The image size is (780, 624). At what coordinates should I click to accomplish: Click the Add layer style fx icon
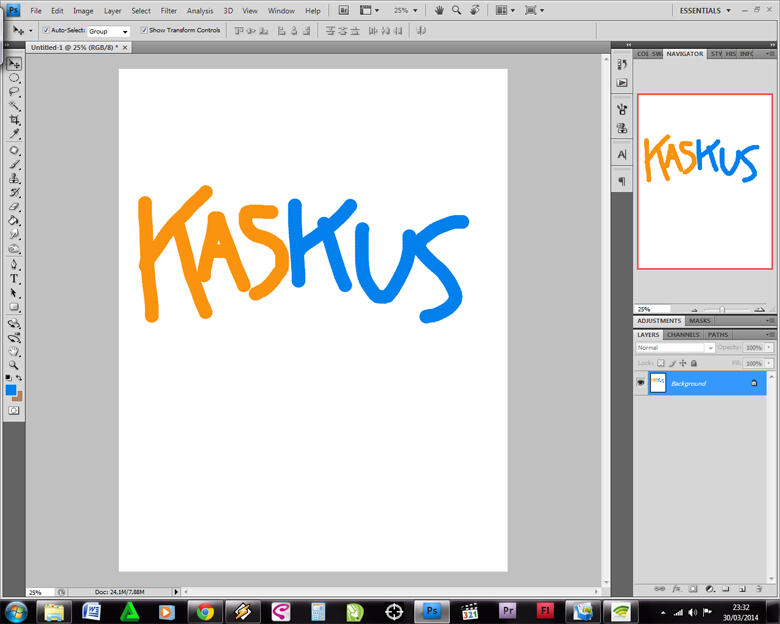[x=676, y=589]
